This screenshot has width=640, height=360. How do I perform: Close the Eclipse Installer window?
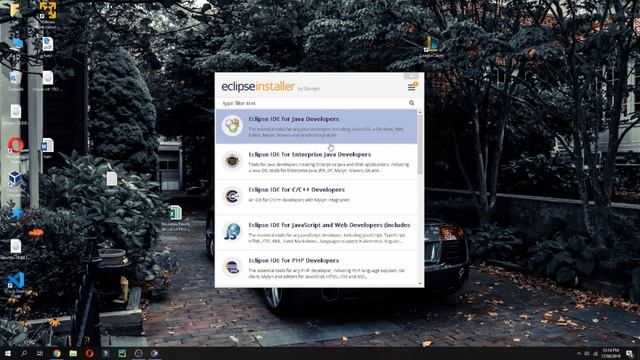click(x=411, y=76)
